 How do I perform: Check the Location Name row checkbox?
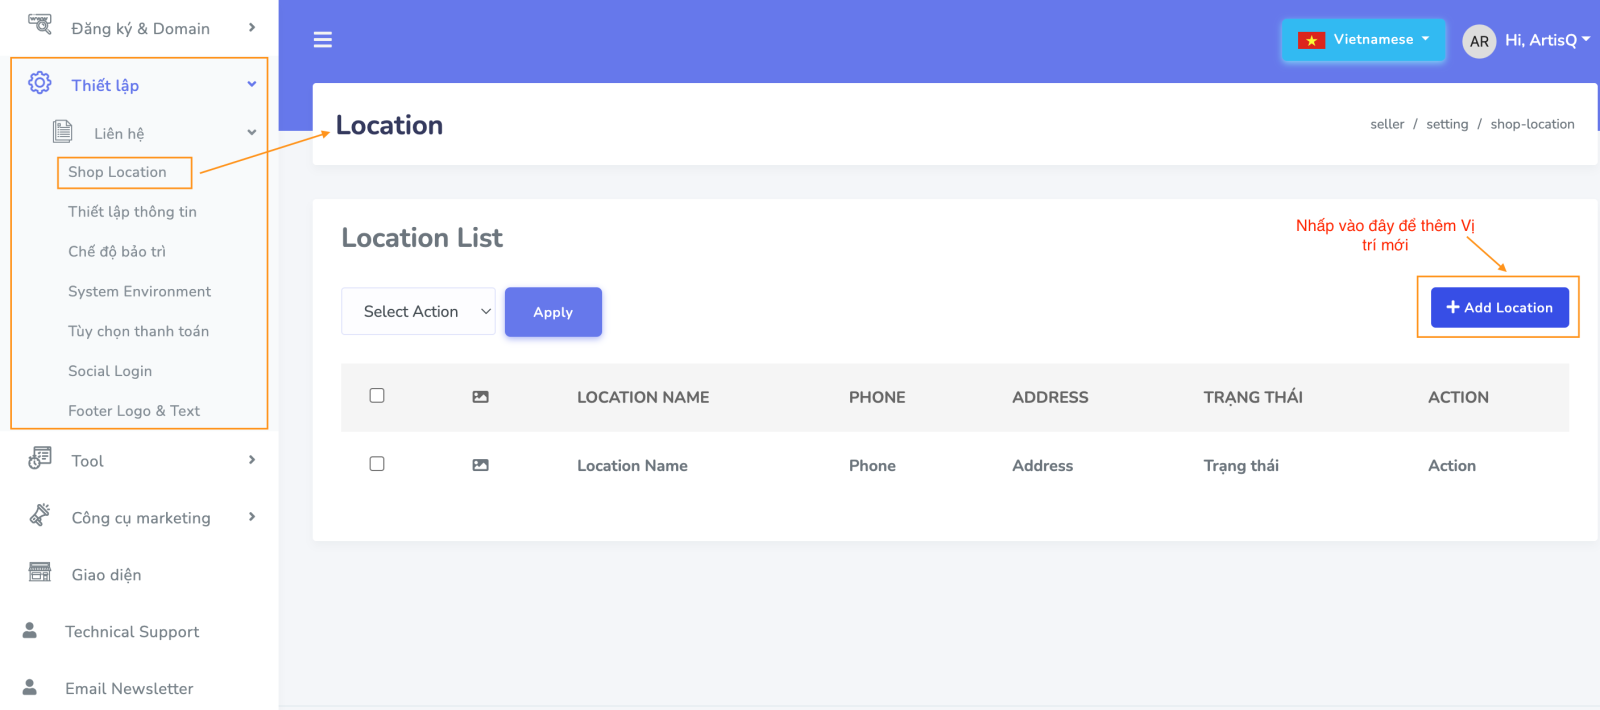pos(377,464)
